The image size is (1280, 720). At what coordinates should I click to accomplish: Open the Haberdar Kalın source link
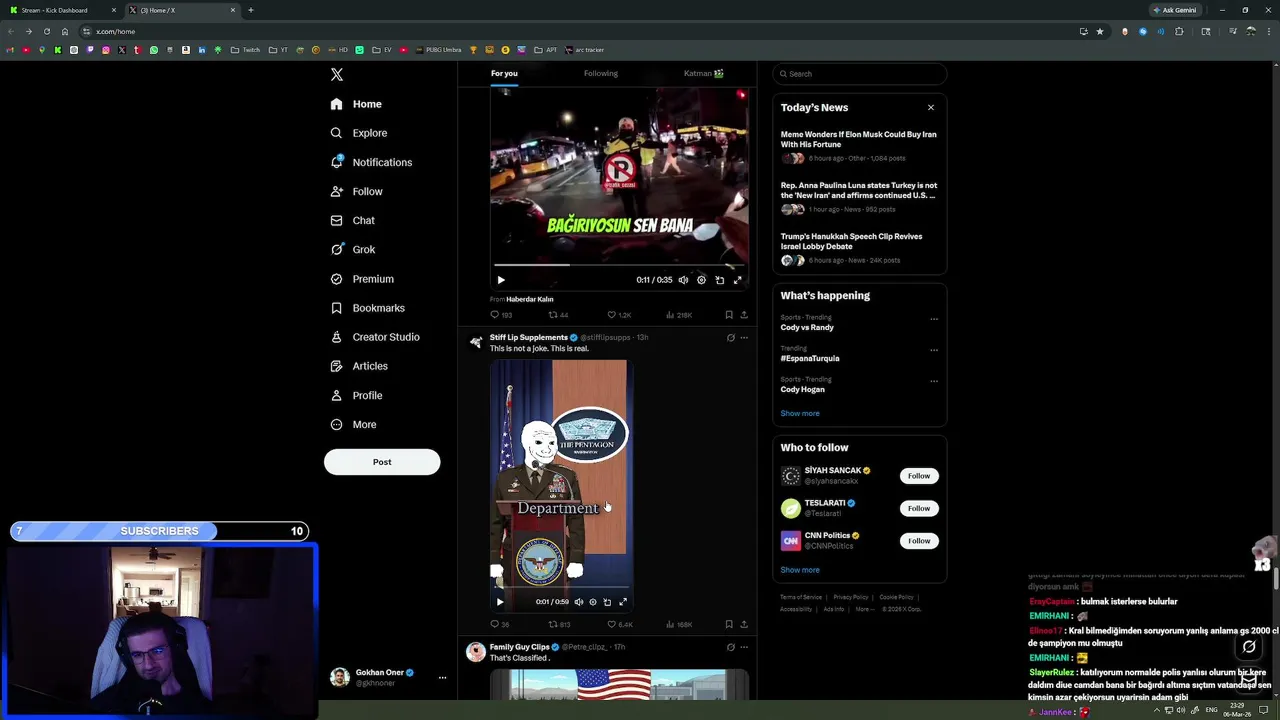[530, 299]
